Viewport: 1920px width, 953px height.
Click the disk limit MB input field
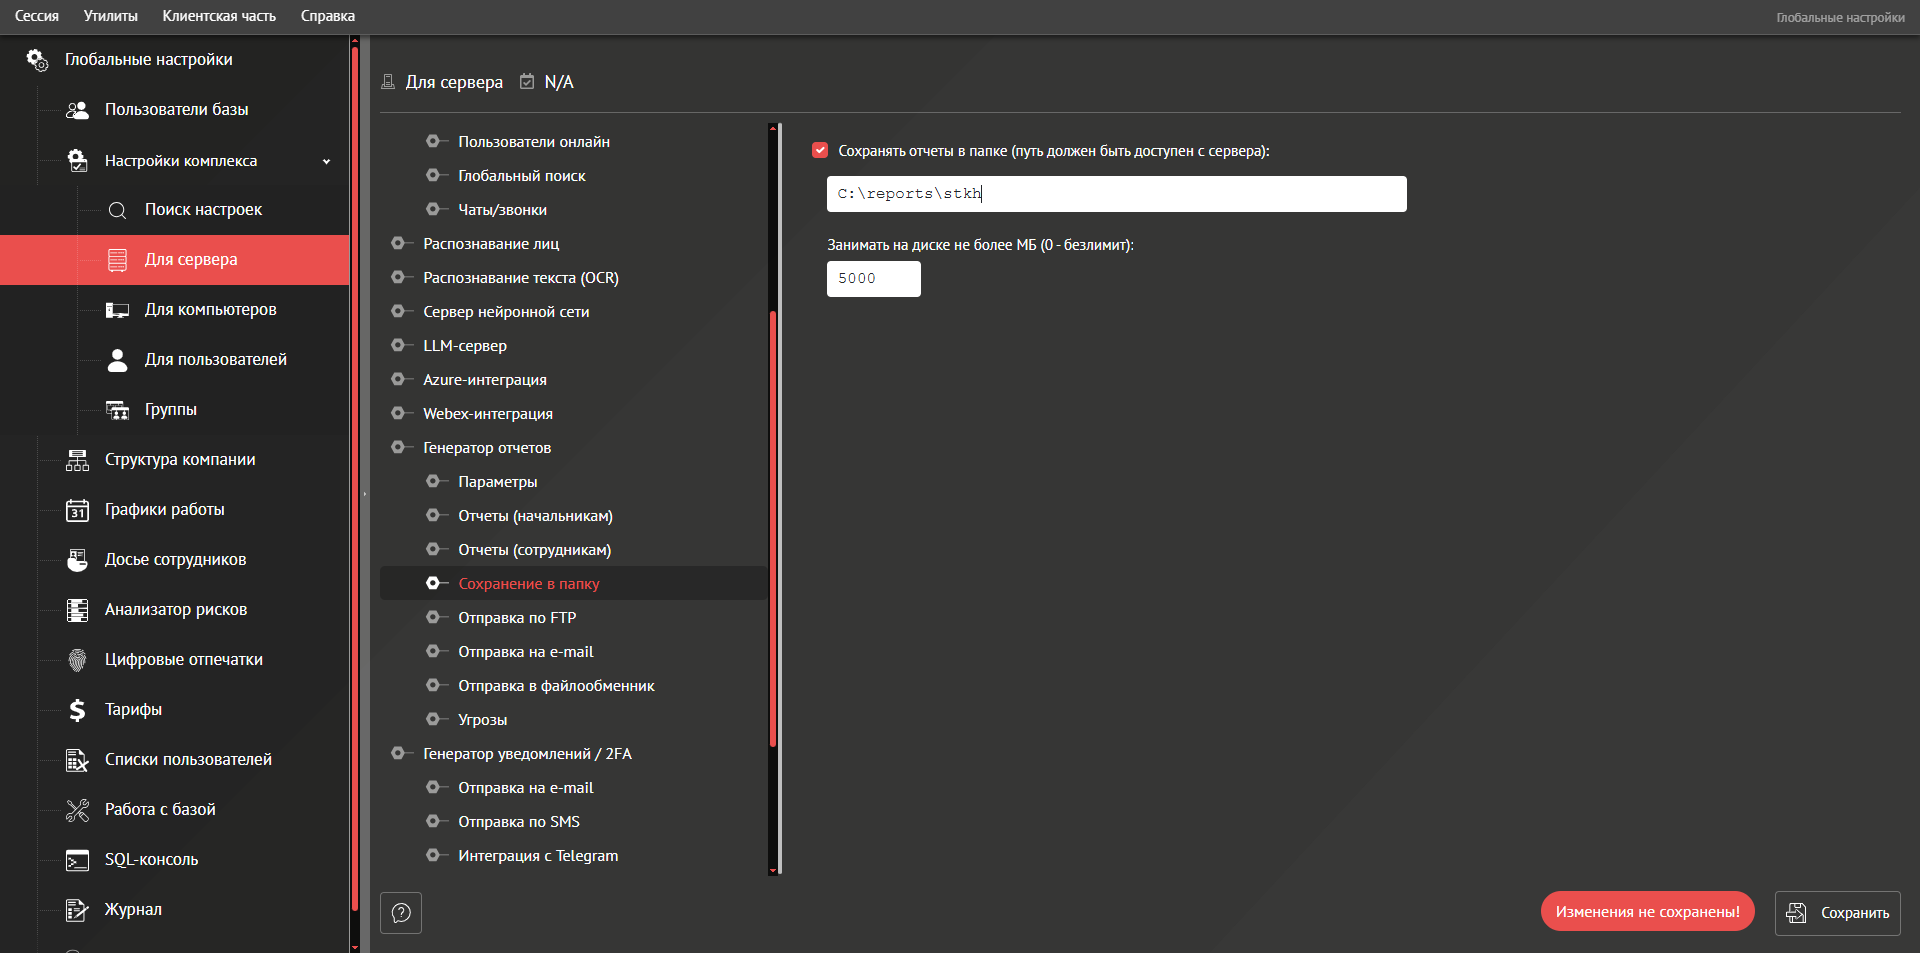coord(873,279)
